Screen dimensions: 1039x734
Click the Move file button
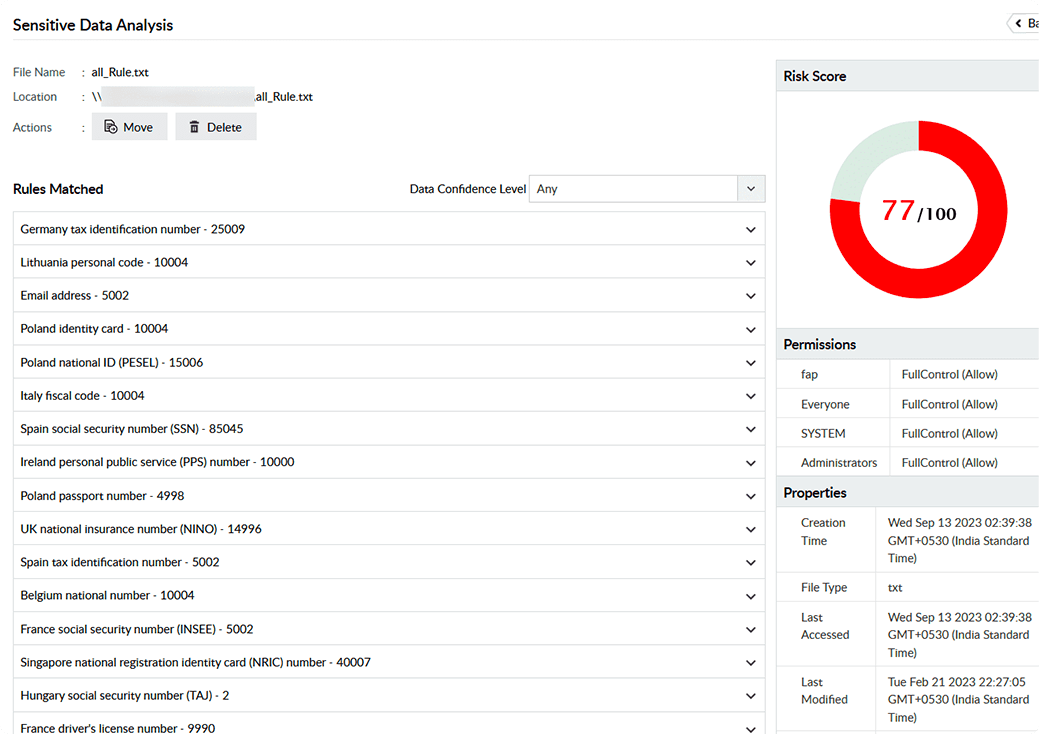tap(129, 127)
